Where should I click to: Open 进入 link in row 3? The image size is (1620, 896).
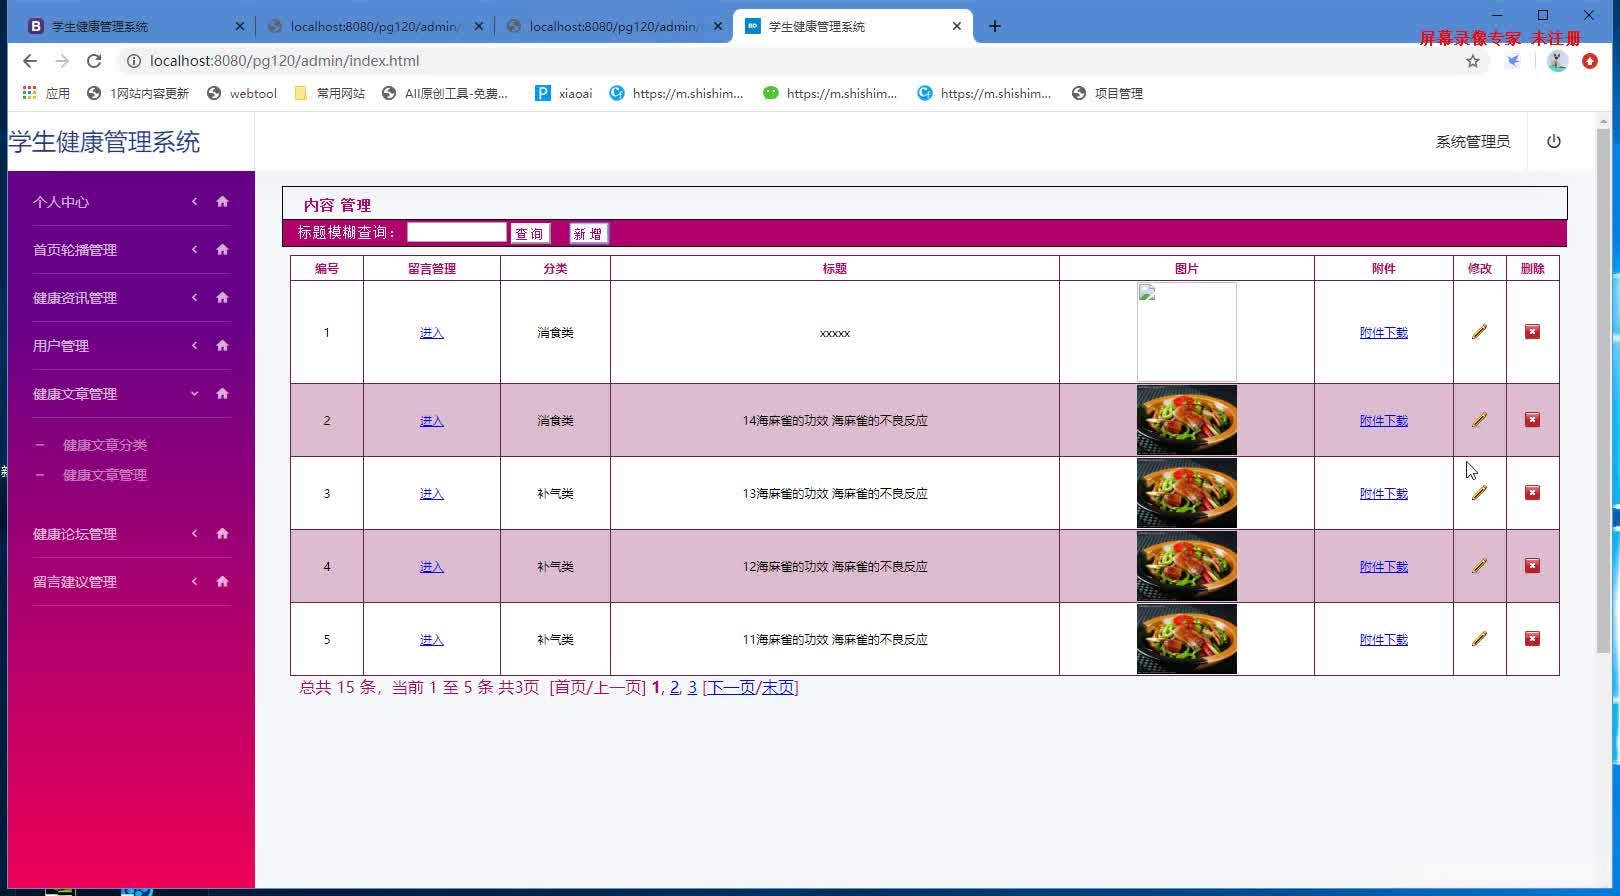431,494
